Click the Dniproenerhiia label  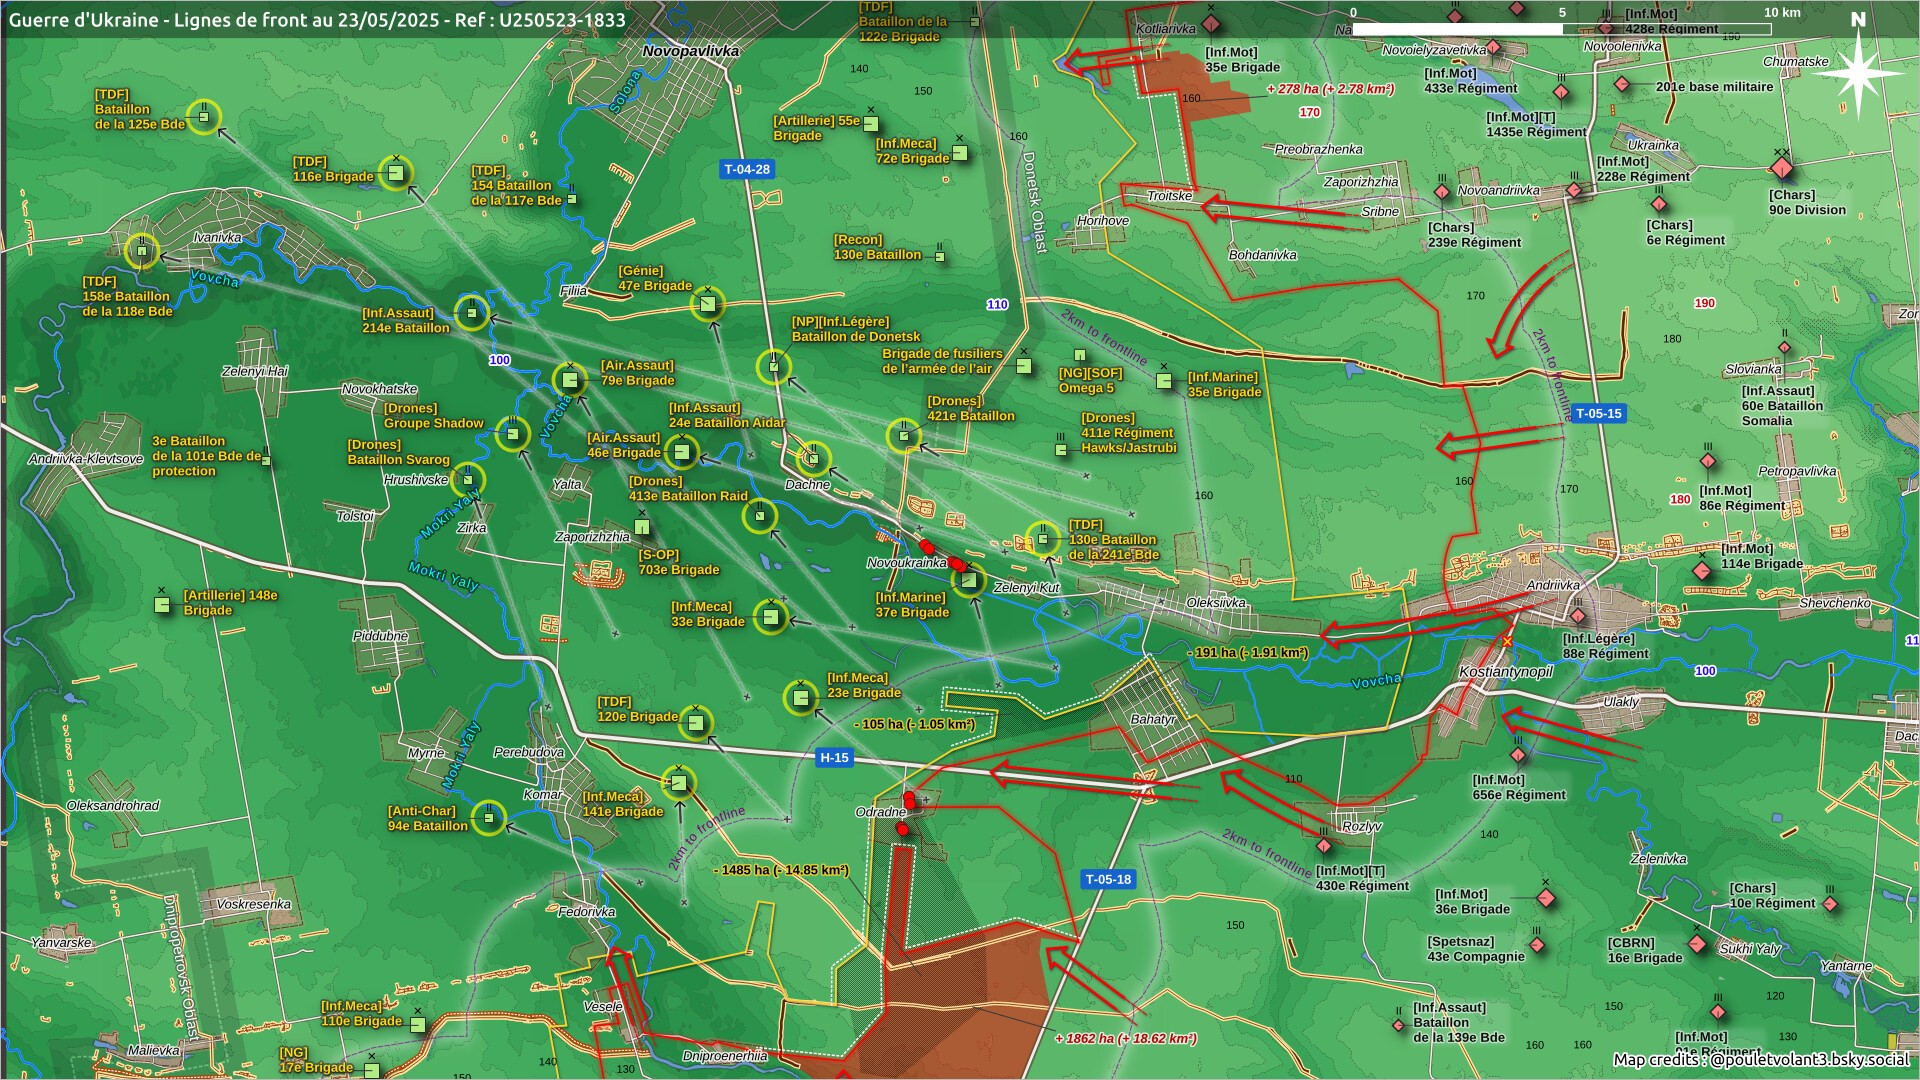(x=725, y=1056)
